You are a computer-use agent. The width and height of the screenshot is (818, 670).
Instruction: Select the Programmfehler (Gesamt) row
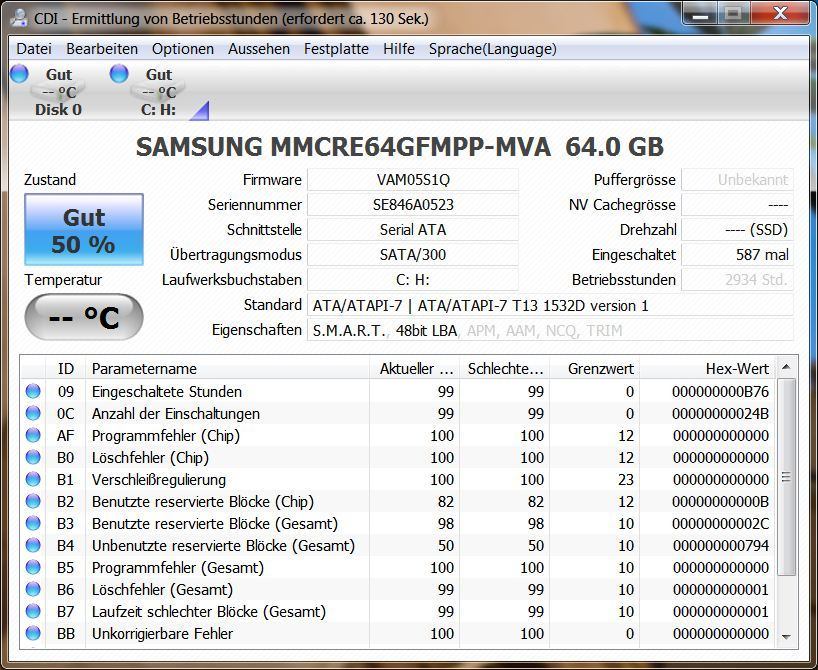point(399,567)
